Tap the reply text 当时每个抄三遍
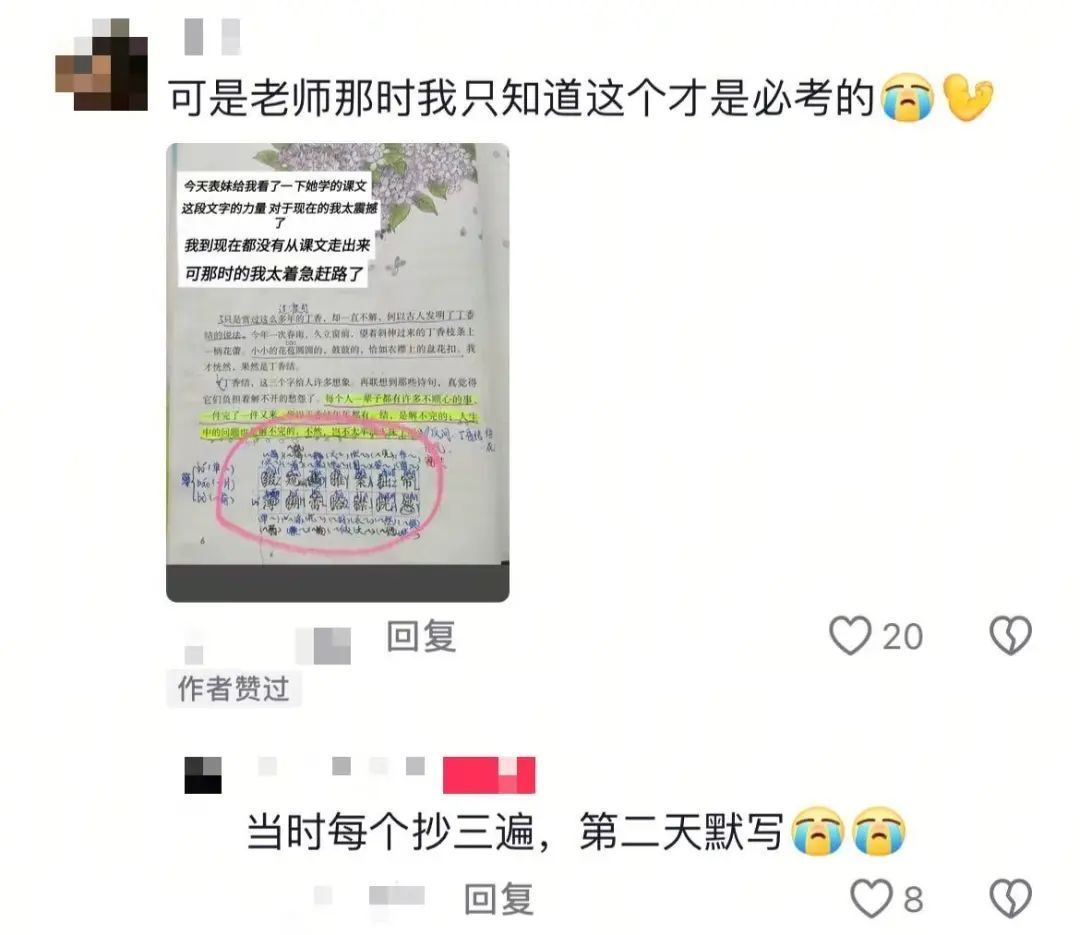 point(391,832)
